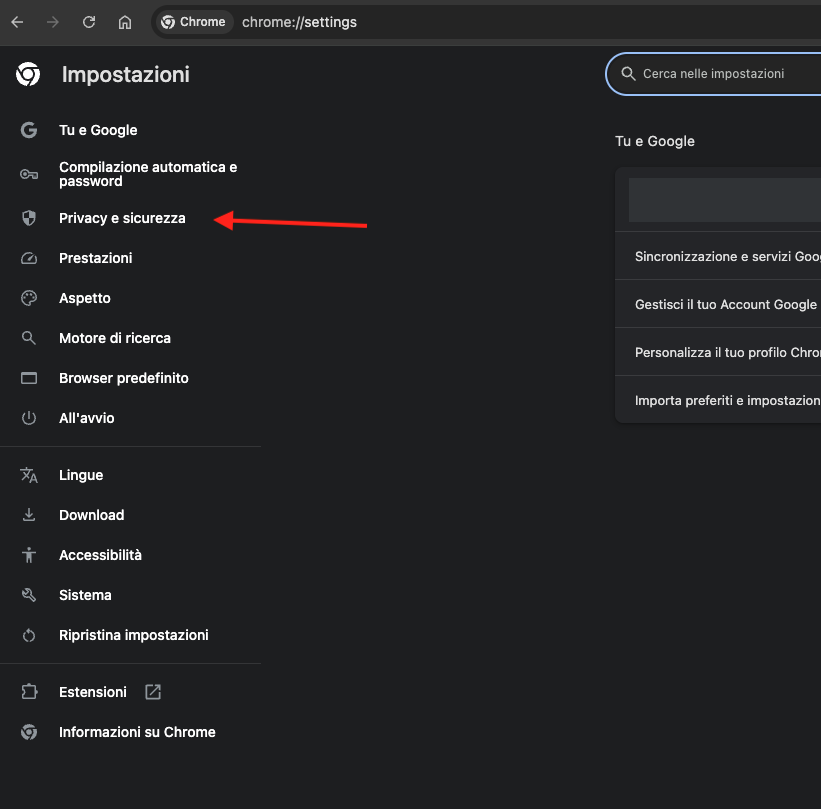Click the puzzle piece Estensioni icon
Viewport: 821px width, 809px height.
click(x=29, y=692)
